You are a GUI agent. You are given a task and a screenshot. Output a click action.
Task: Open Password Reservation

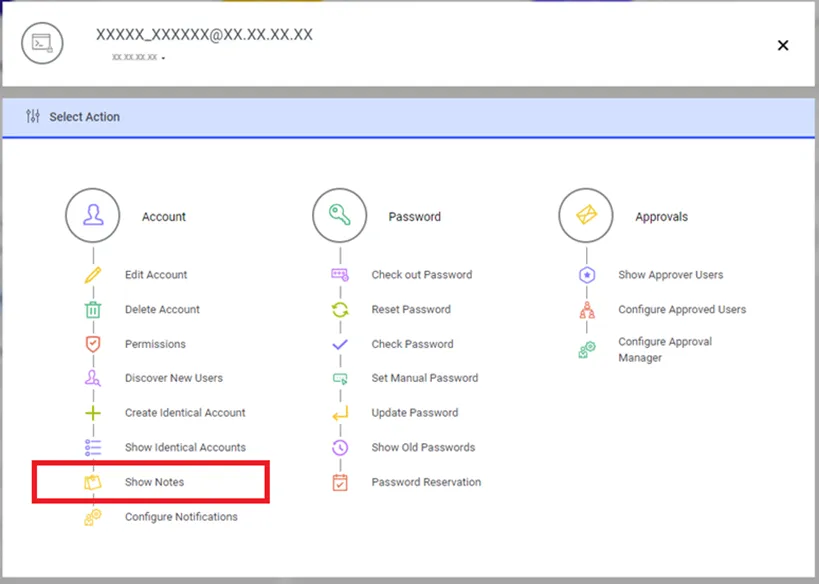[426, 482]
